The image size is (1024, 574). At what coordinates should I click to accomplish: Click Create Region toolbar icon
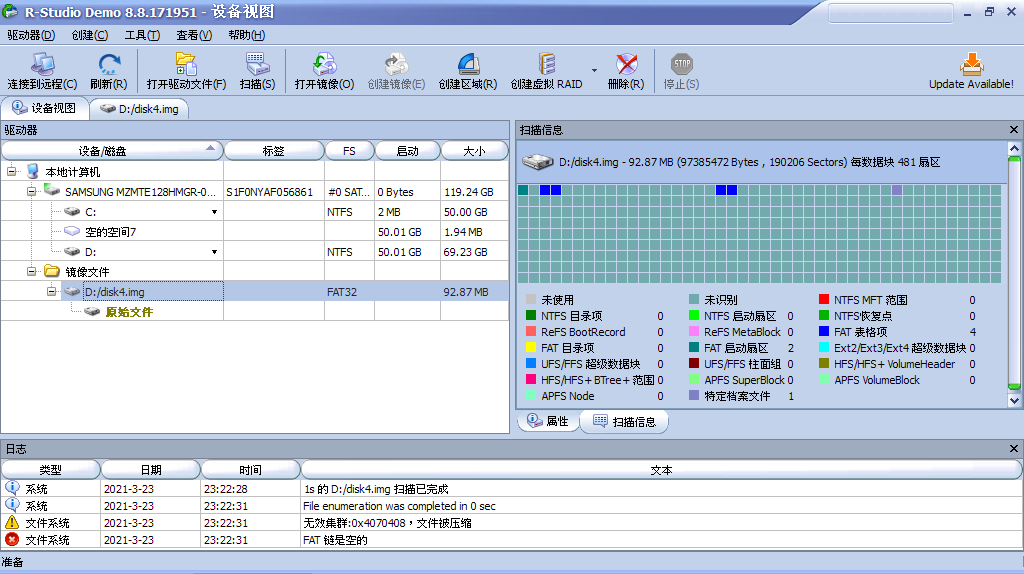468,64
